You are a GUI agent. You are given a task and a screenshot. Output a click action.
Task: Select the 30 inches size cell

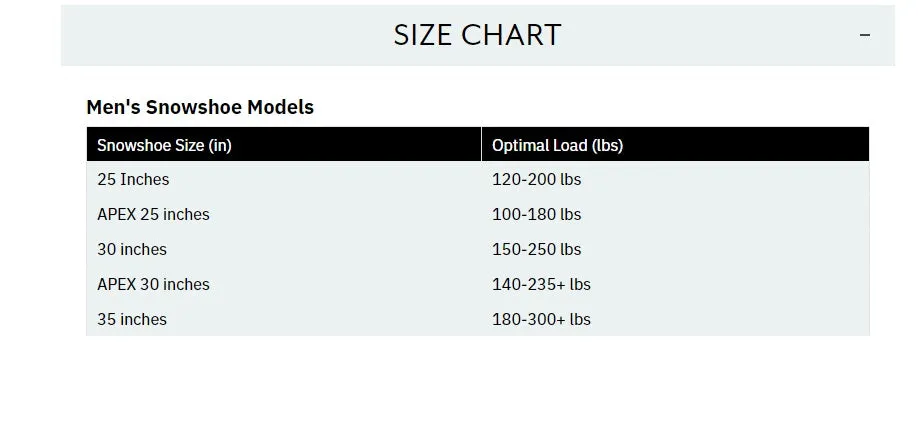click(132, 250)
